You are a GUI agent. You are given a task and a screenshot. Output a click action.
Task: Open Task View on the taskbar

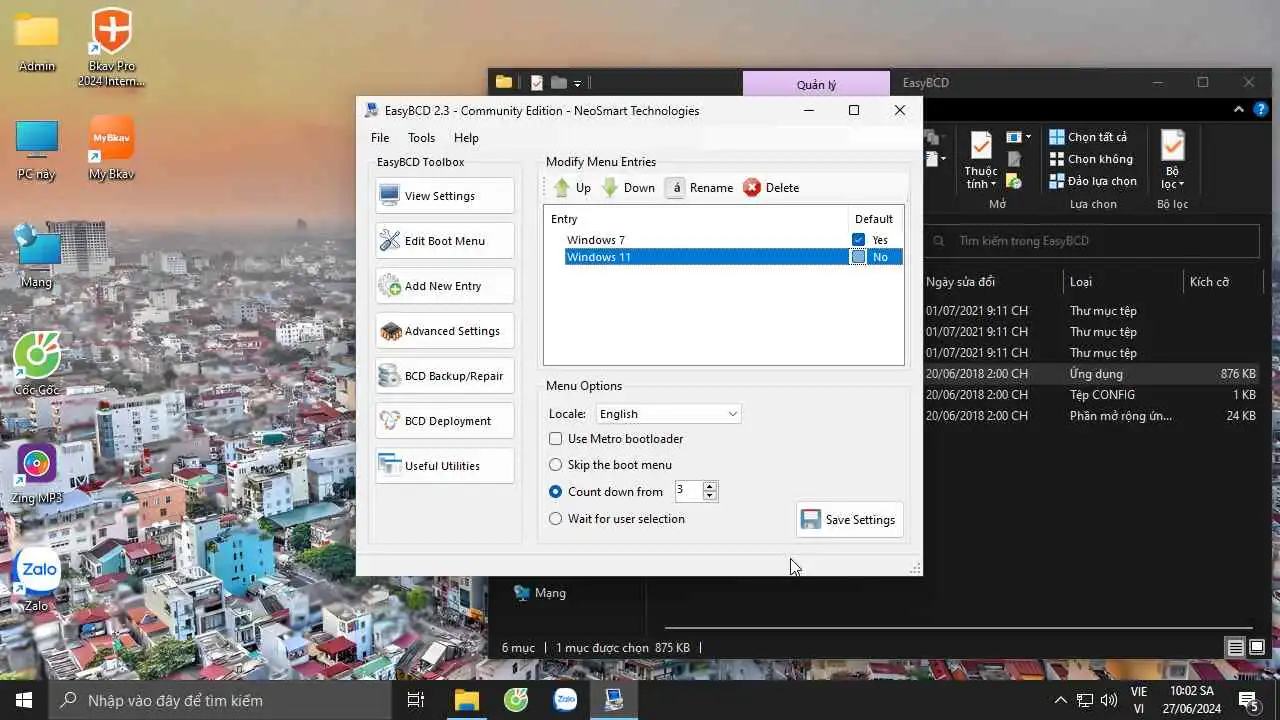click(x=416, y=700)
